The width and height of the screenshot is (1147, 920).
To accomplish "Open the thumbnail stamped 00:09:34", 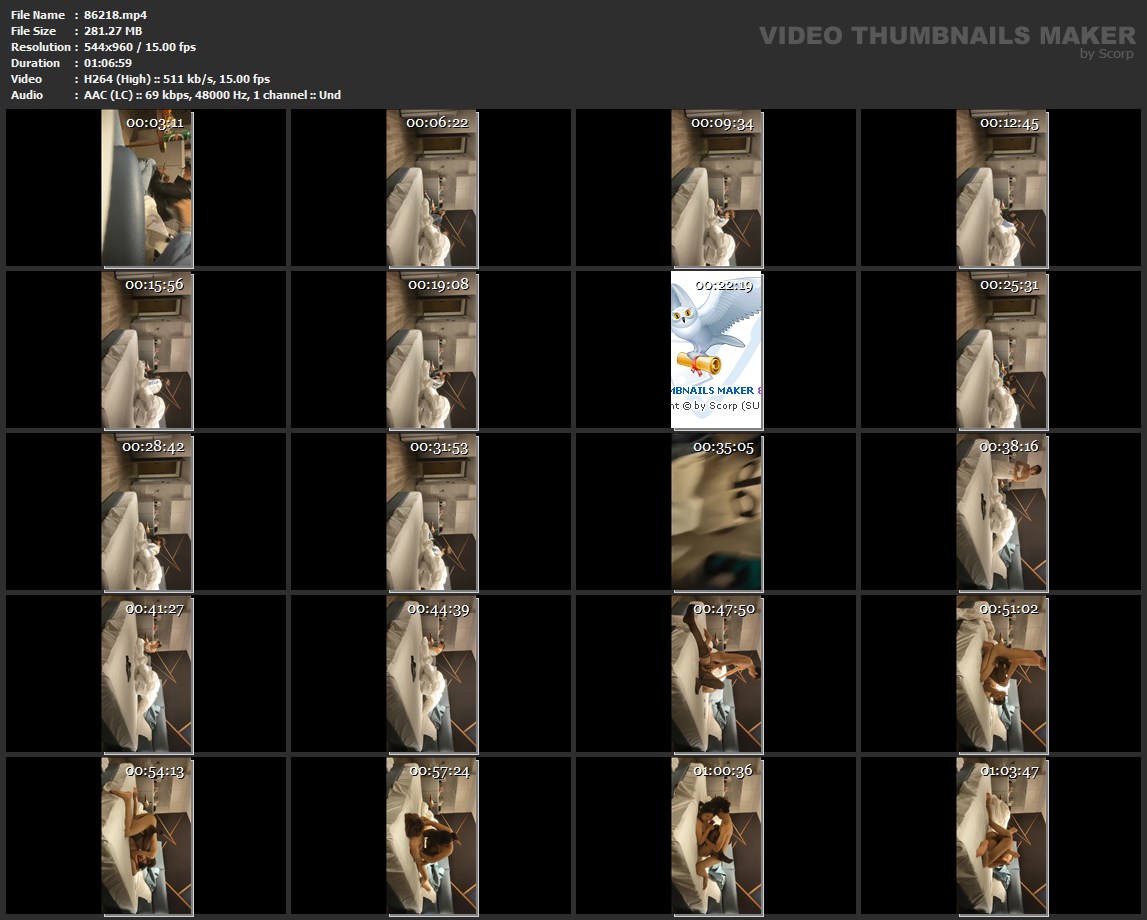I will 717,188.
